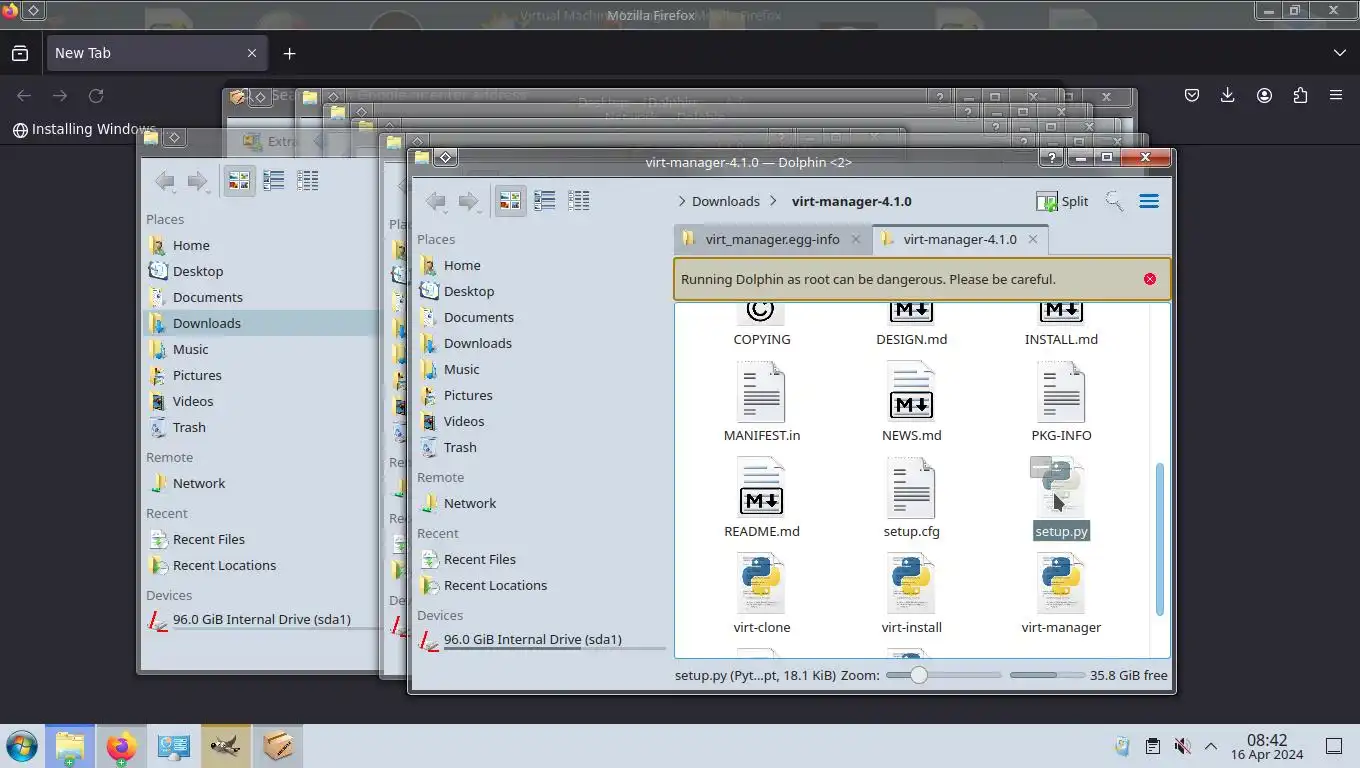Toggle muted volume tray icon
Viewport: 1360px width, 768px height.
tap(1182, 746)
